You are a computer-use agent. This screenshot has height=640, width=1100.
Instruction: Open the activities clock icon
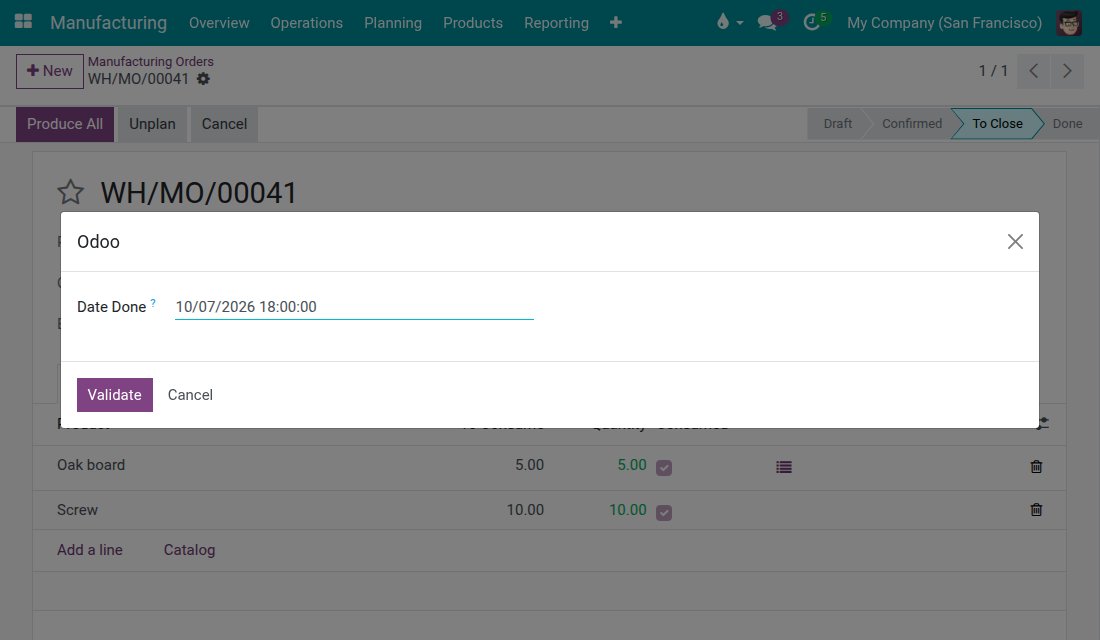(812, 22)
